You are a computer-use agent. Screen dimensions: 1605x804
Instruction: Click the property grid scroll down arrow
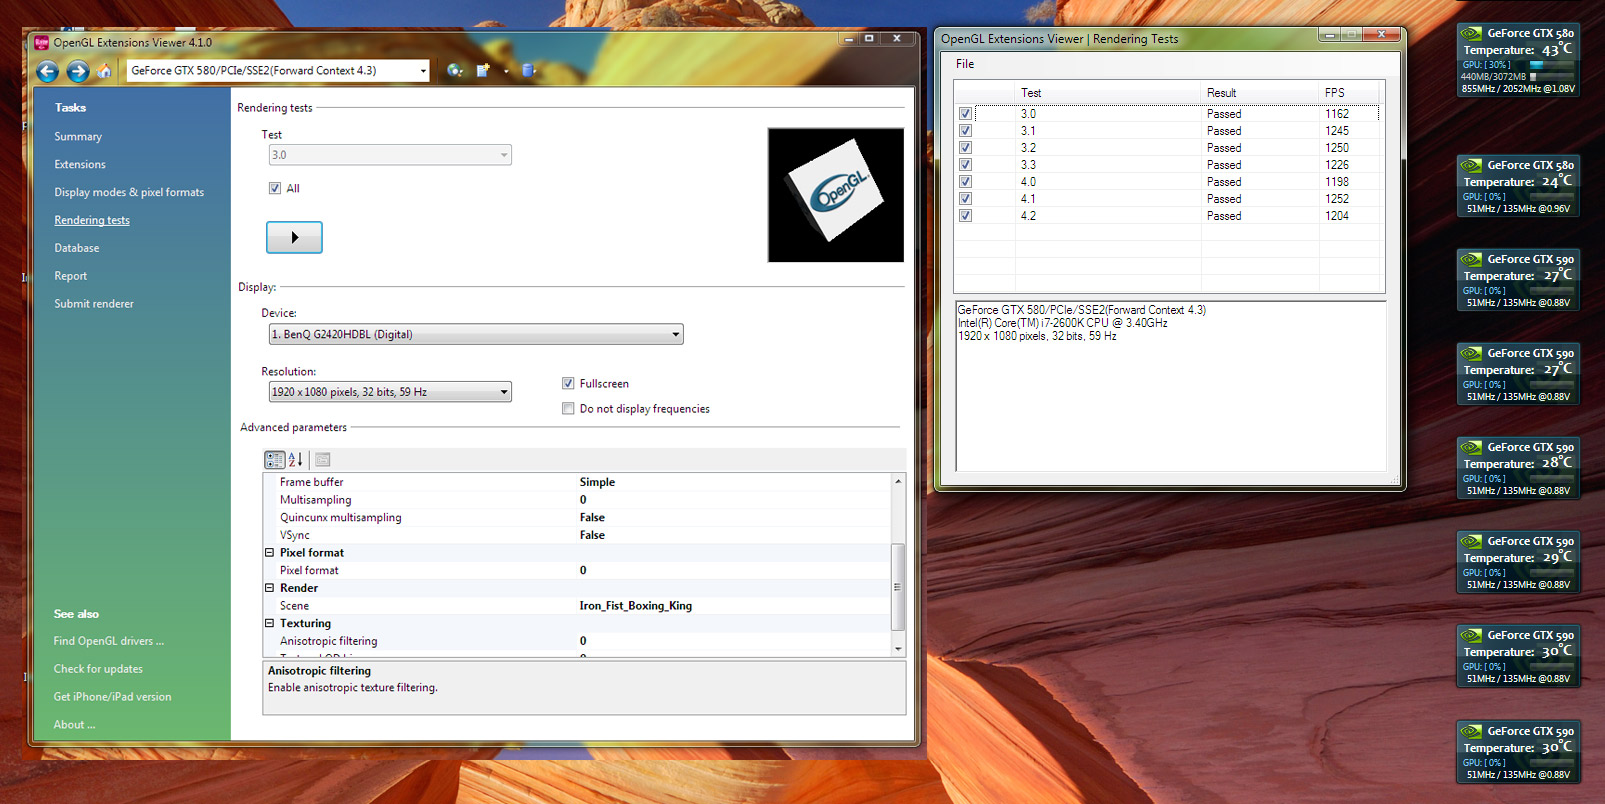898,649
